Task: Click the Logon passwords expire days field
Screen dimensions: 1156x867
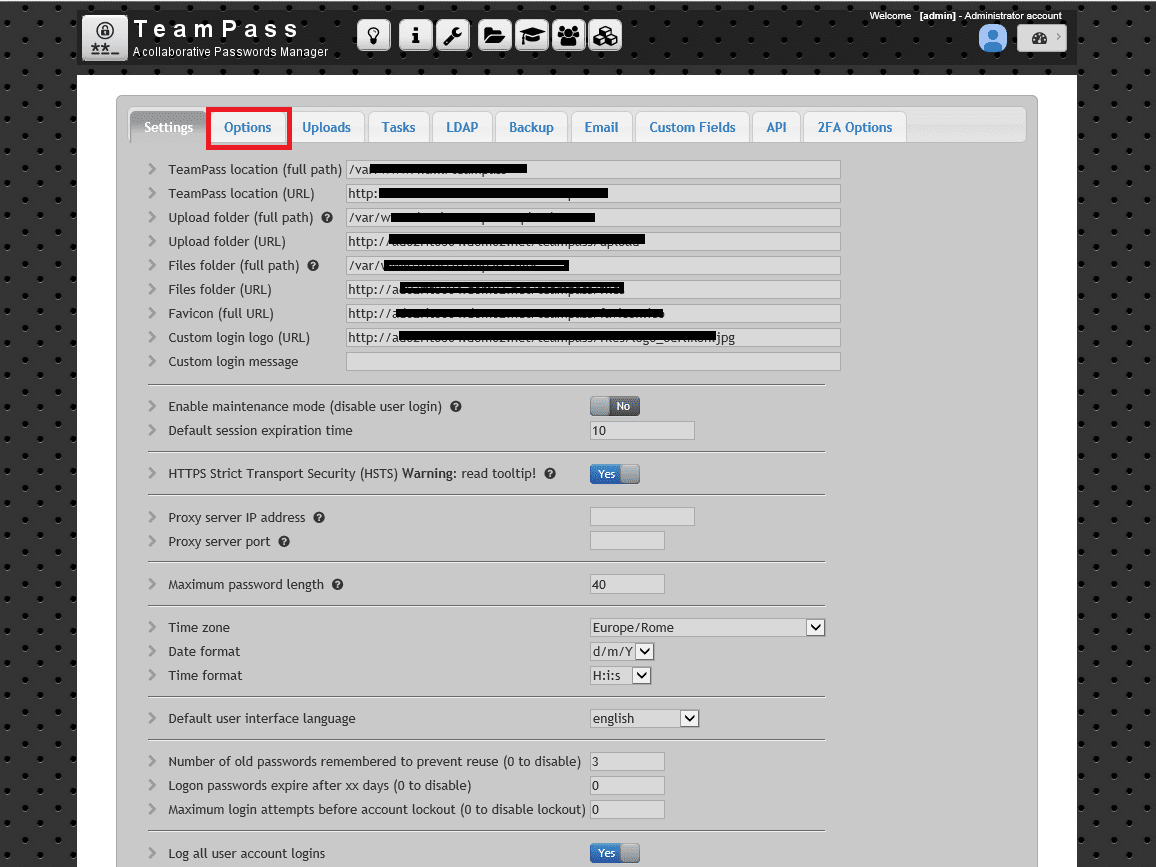Action: (627, 786)
